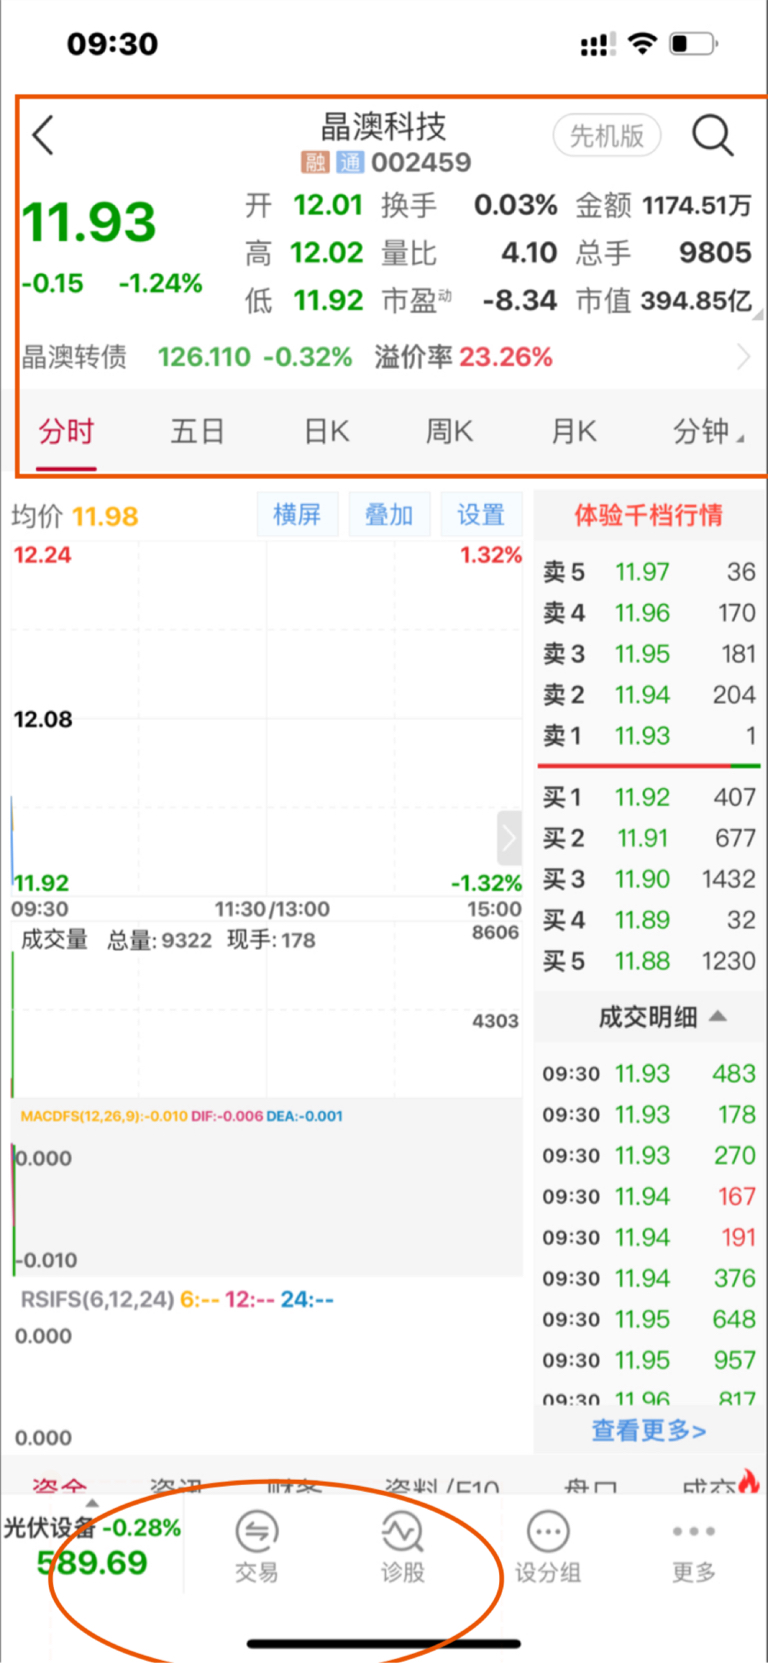Open the 交易 trade icon

coord(256,1548)
